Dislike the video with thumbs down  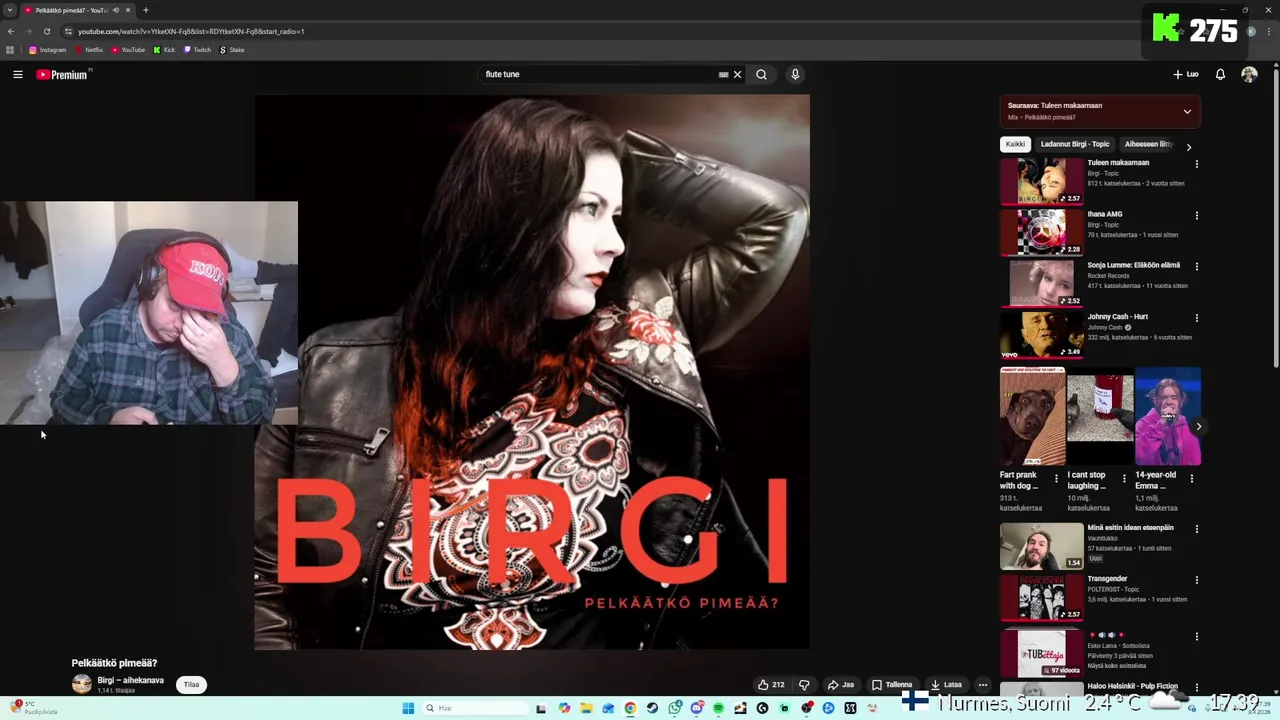[x=804, y=685]
